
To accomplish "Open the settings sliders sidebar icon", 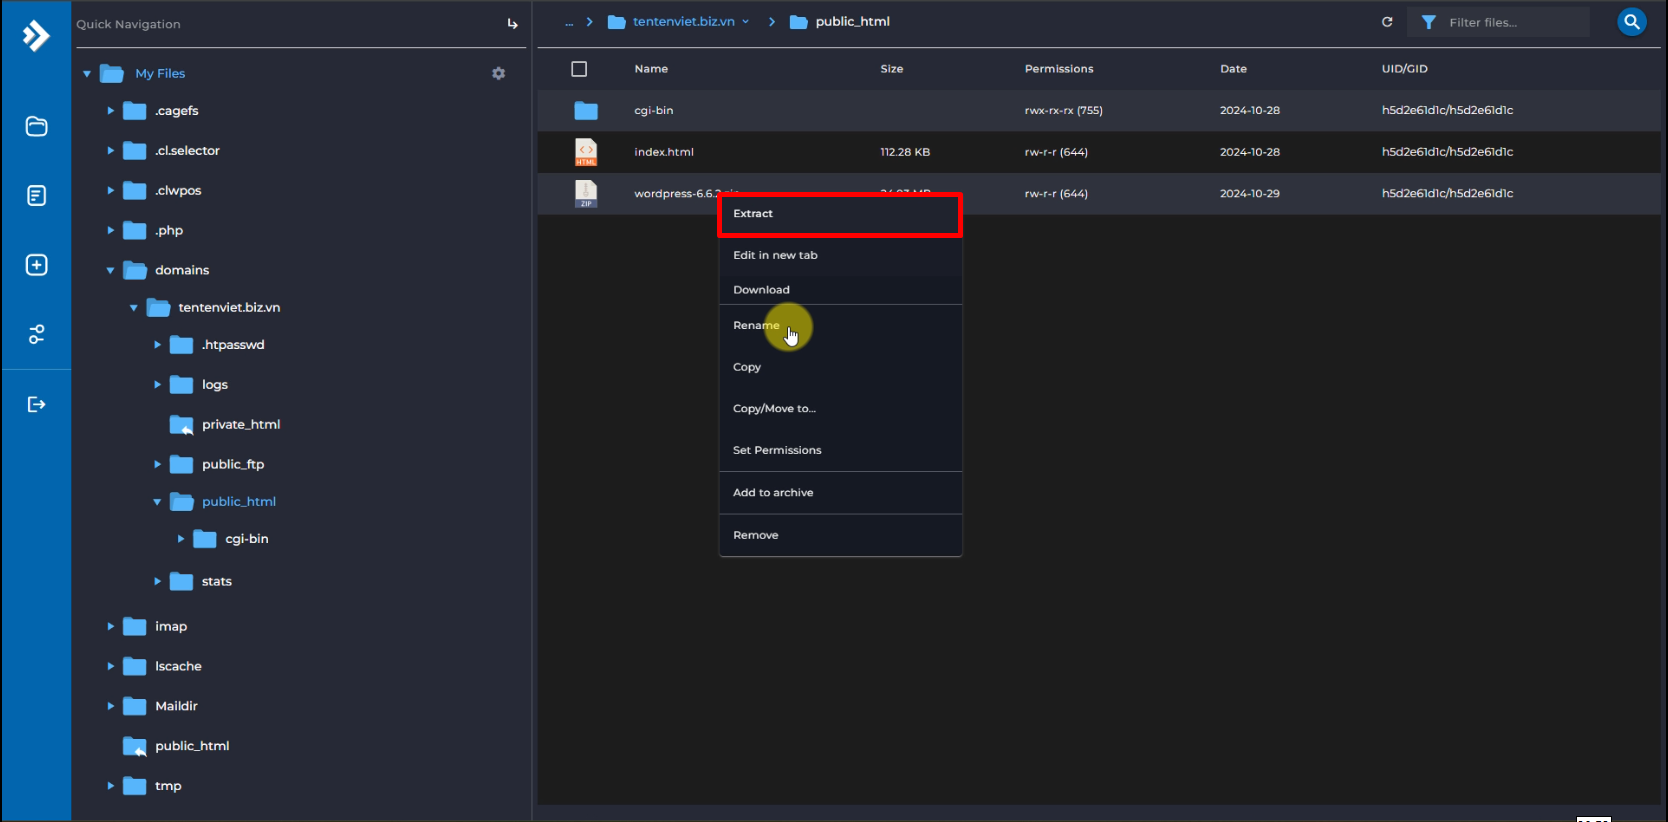I will point(36,334).
